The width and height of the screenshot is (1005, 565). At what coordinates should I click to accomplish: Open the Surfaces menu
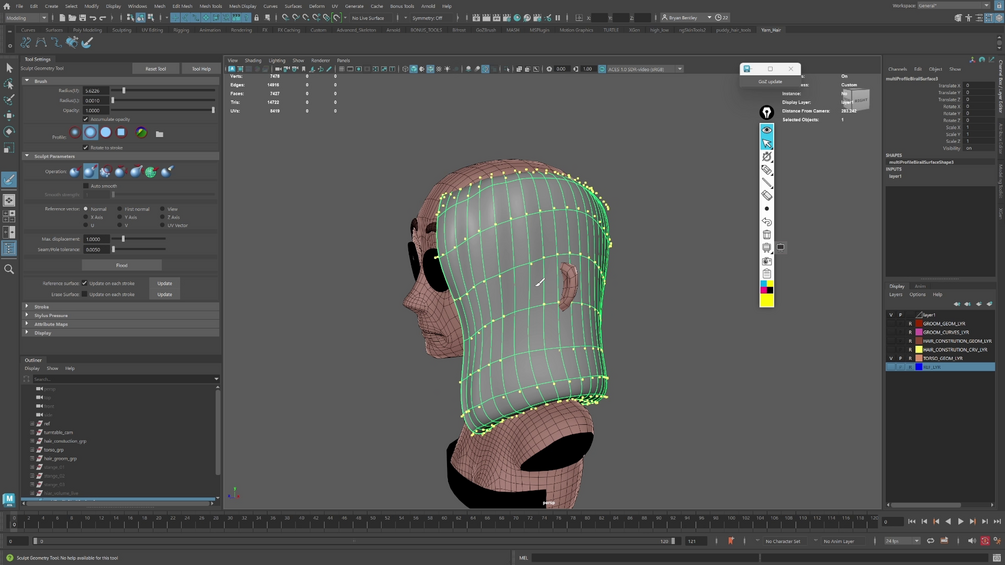[293, 6]
